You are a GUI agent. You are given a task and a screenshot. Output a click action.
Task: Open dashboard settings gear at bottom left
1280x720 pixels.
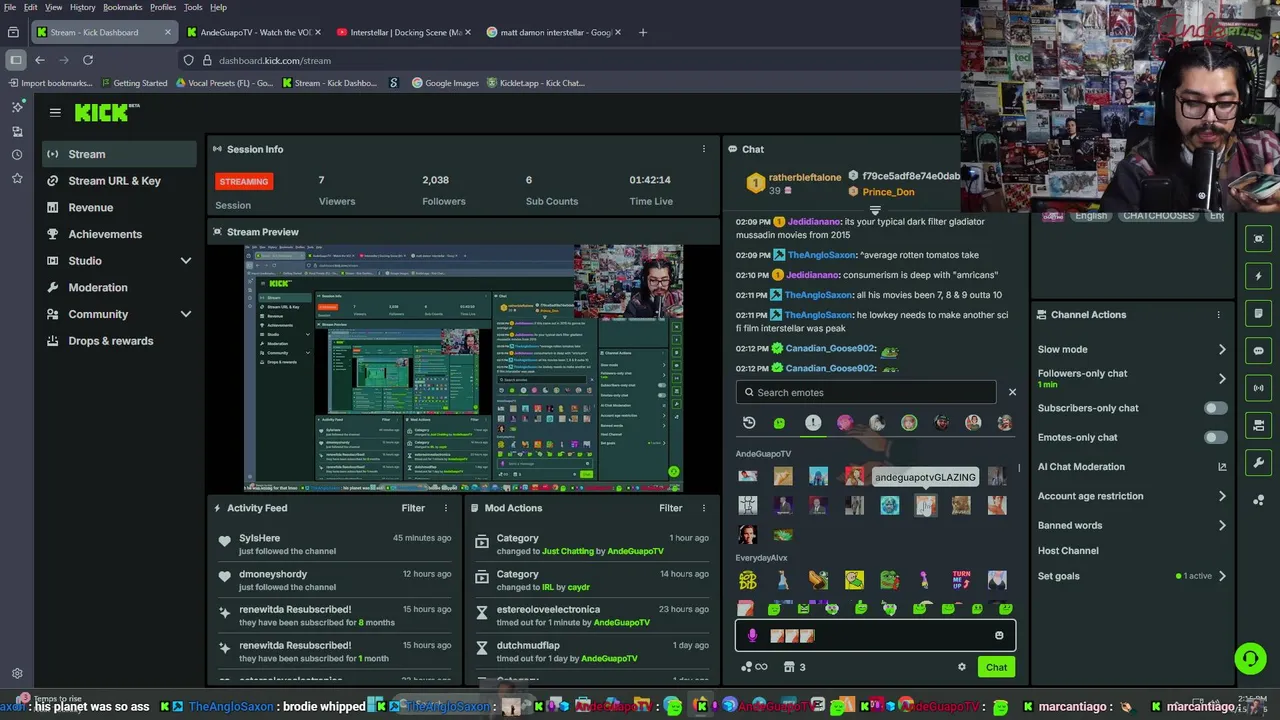(17, 674)
